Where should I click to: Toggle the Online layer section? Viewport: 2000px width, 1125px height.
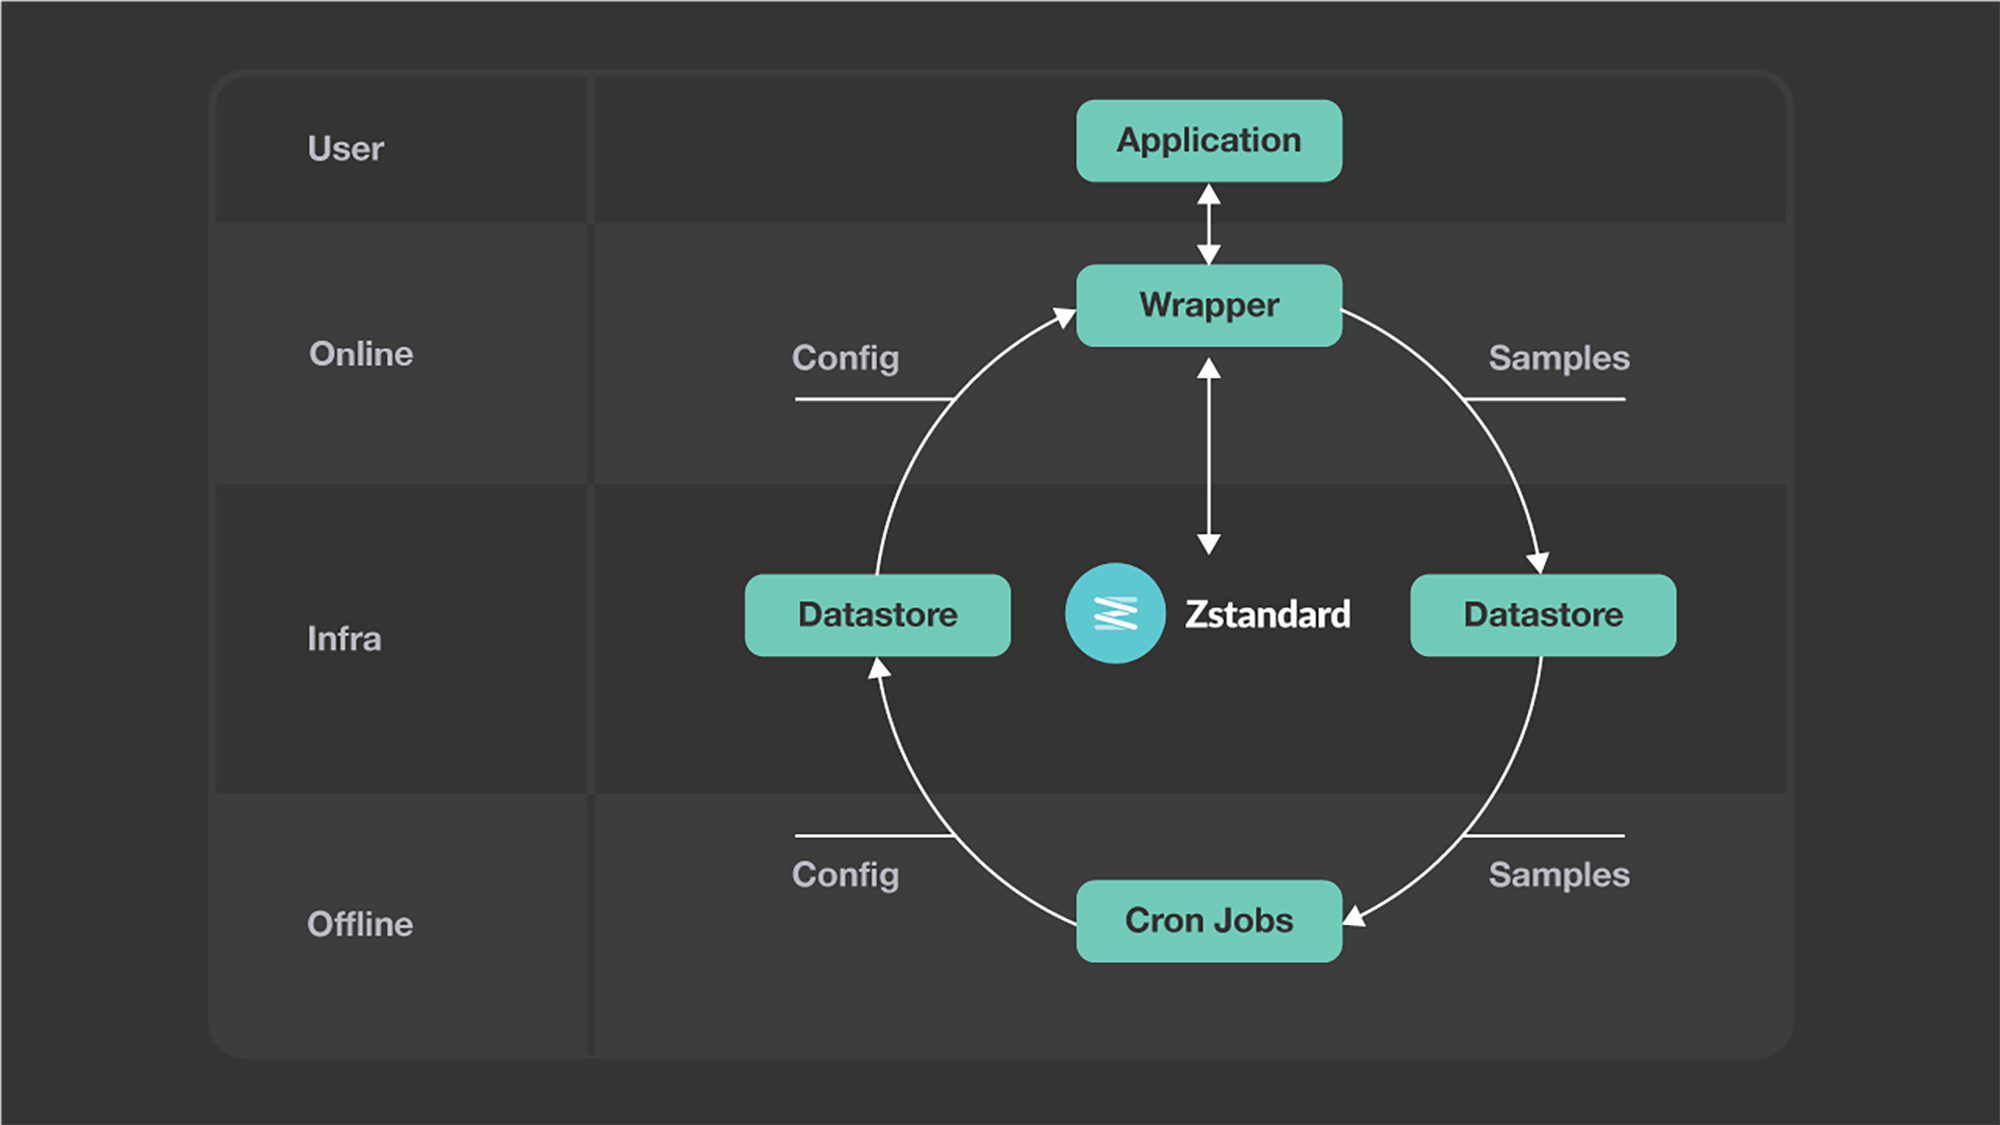[x=360, y=356]
